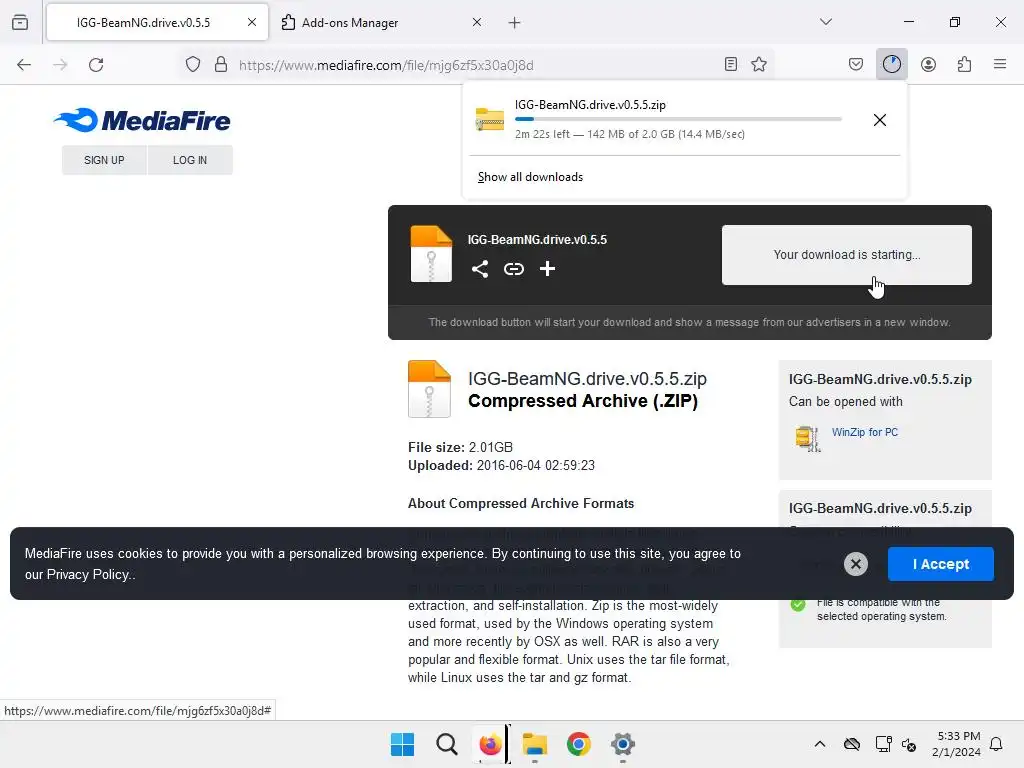The height and width of the screenshot is (768, 1024).
Task: Open the notifications bell
Action: coord(996,744)
